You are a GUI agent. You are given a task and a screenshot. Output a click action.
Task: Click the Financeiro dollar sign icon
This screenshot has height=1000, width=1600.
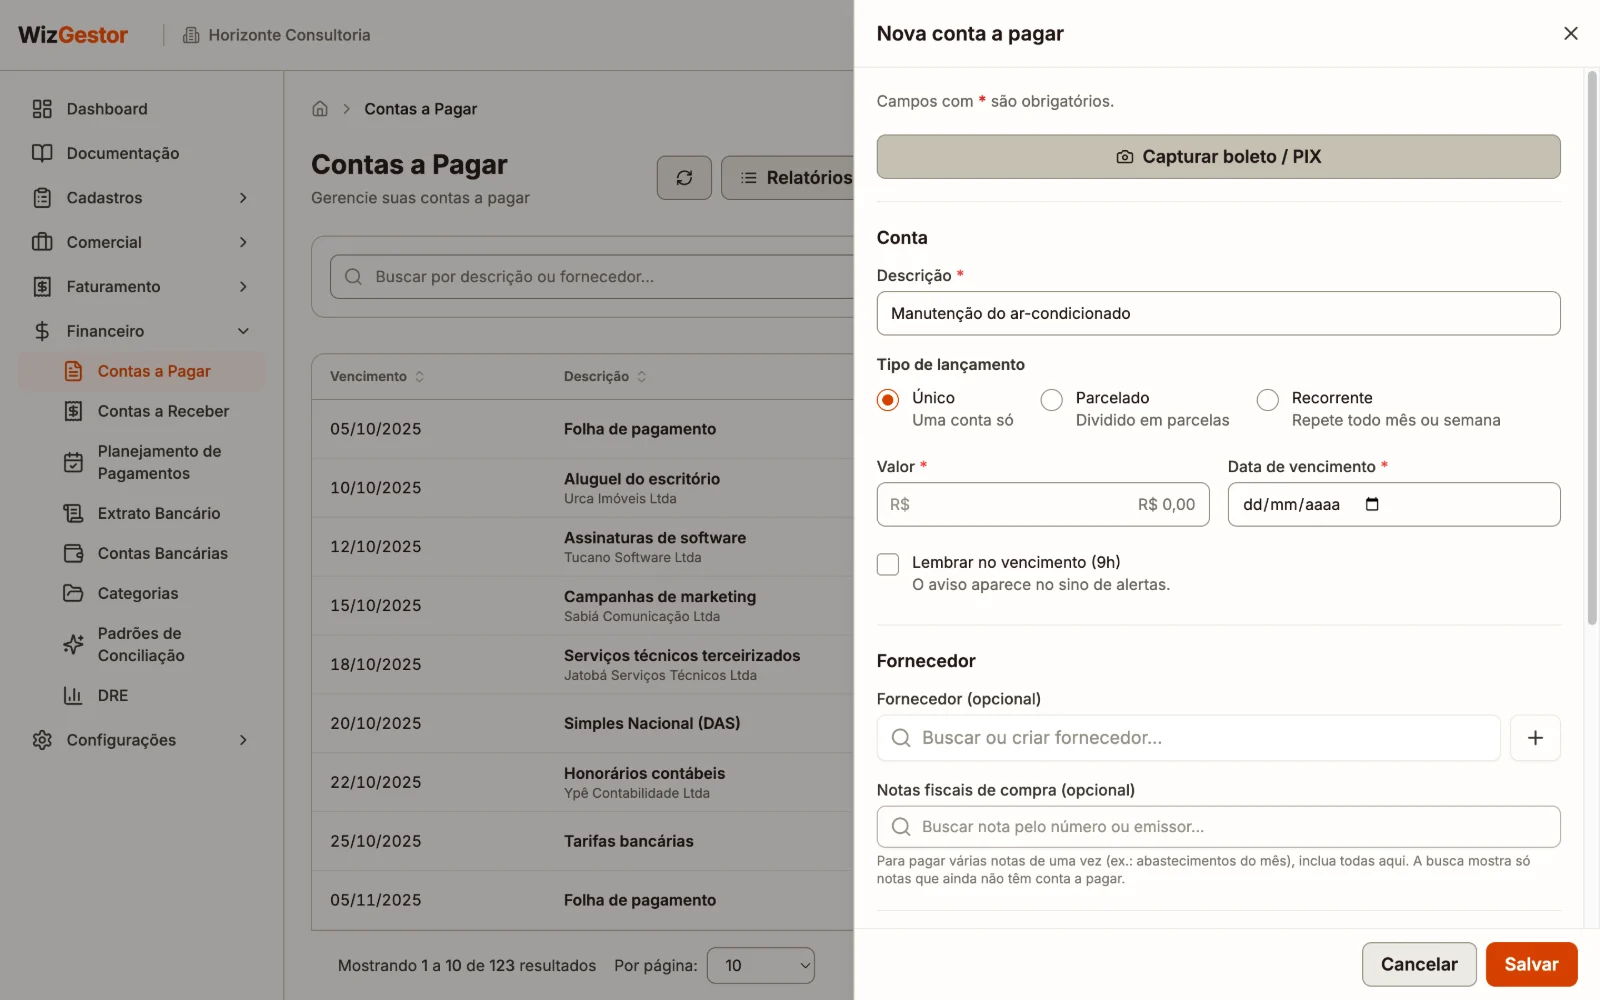[x=42, y=331]
